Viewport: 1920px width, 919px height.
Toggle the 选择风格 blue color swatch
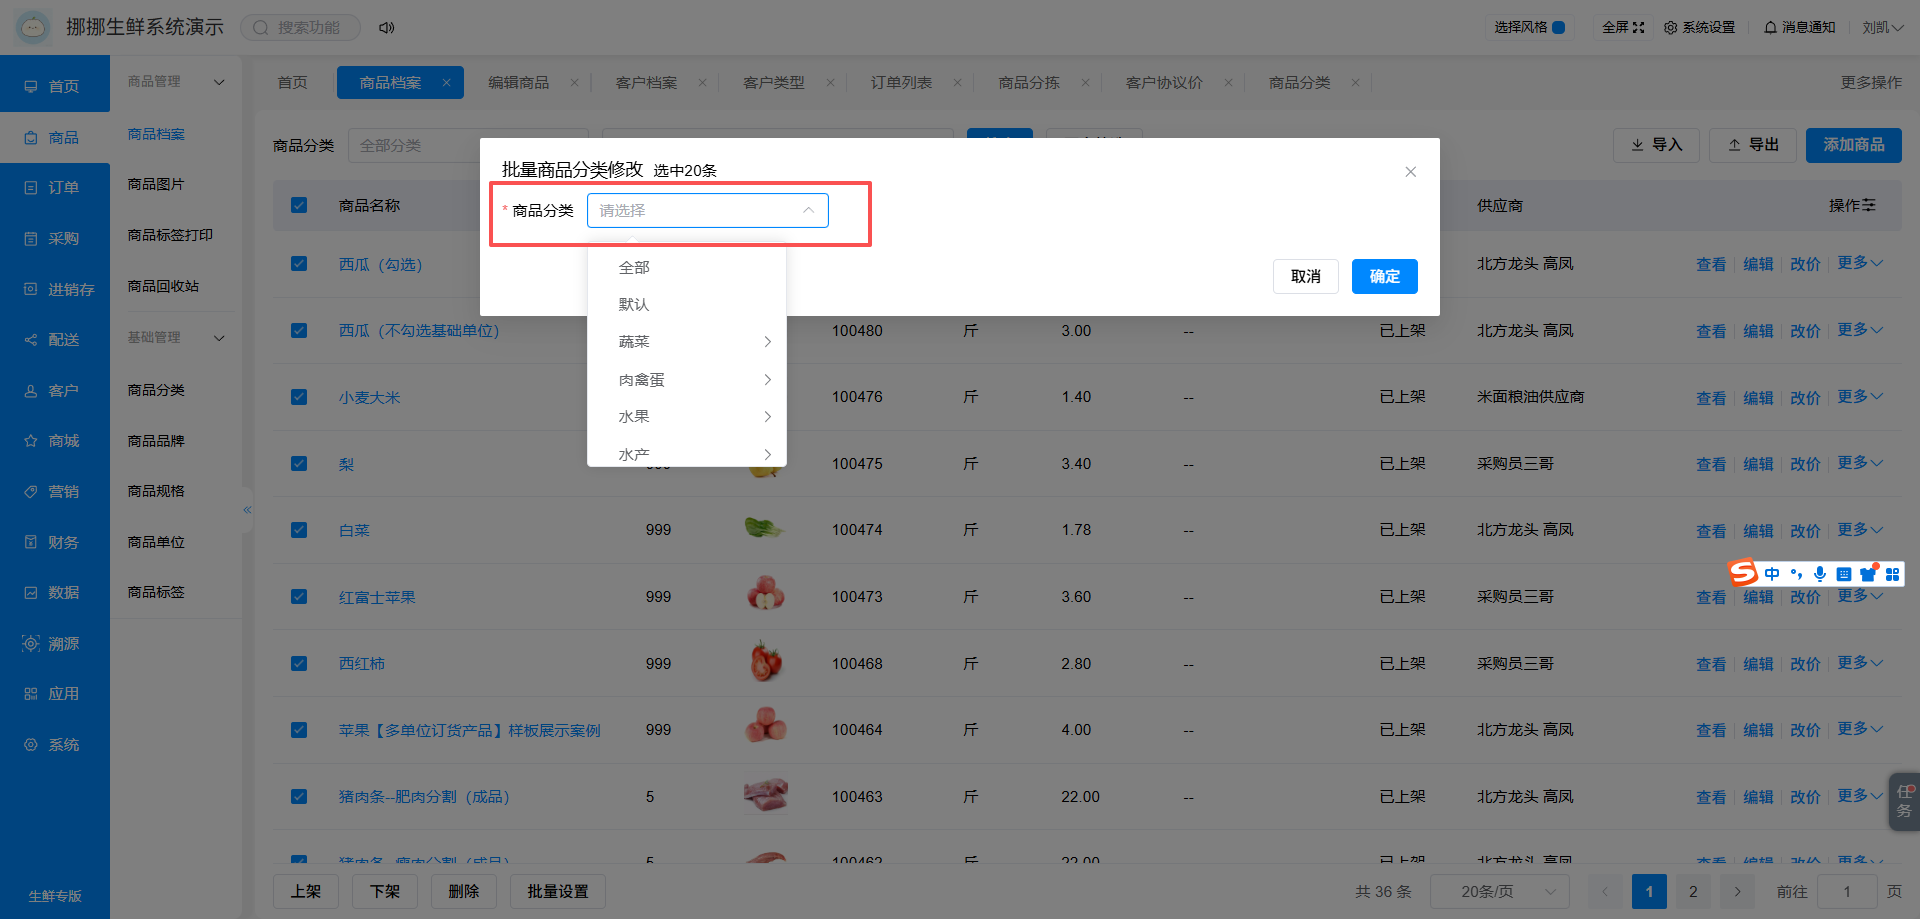(1558, 28)
